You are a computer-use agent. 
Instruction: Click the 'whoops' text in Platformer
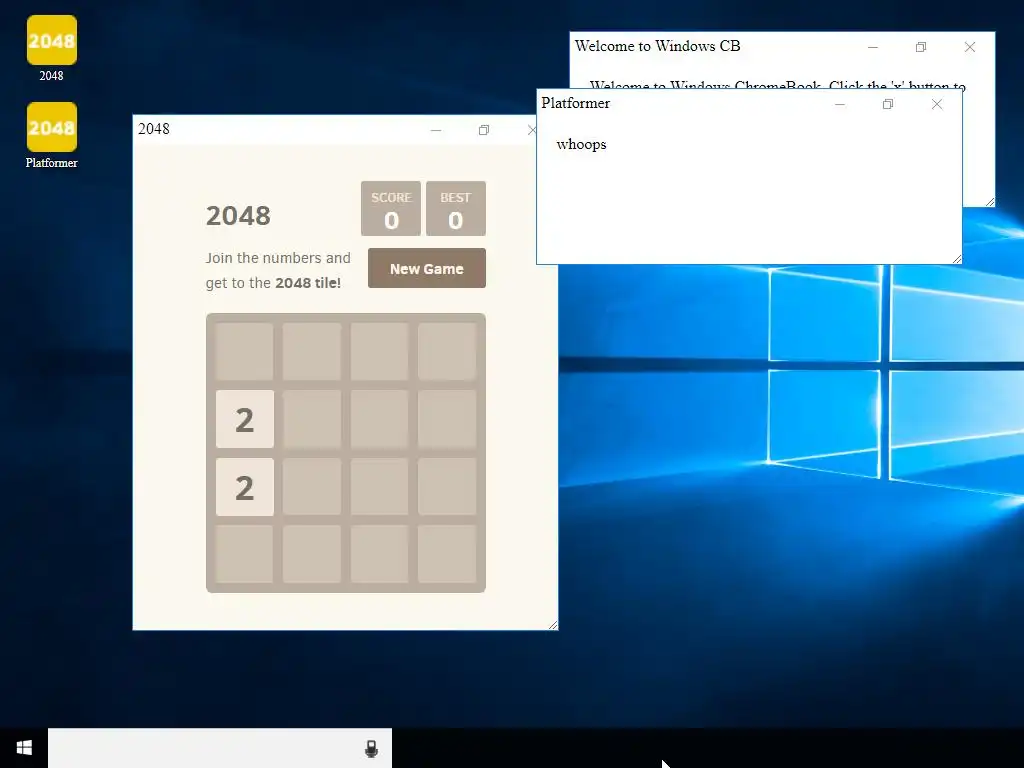(x=581, y=144)
